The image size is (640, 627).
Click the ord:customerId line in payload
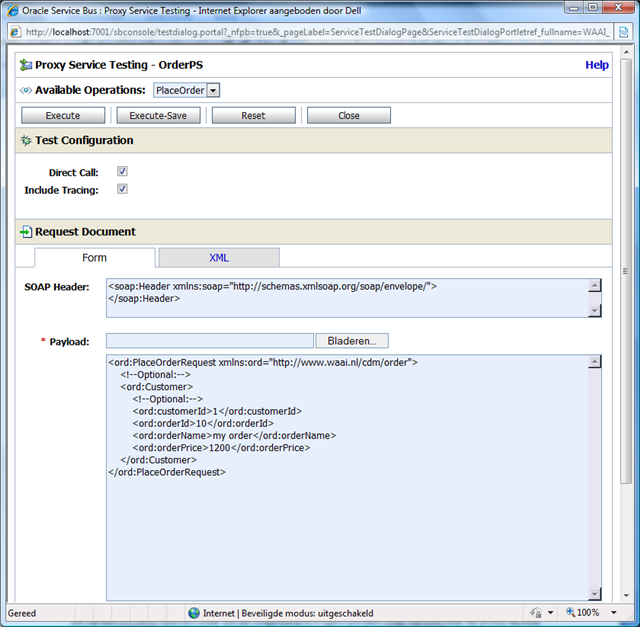point(217,411)
